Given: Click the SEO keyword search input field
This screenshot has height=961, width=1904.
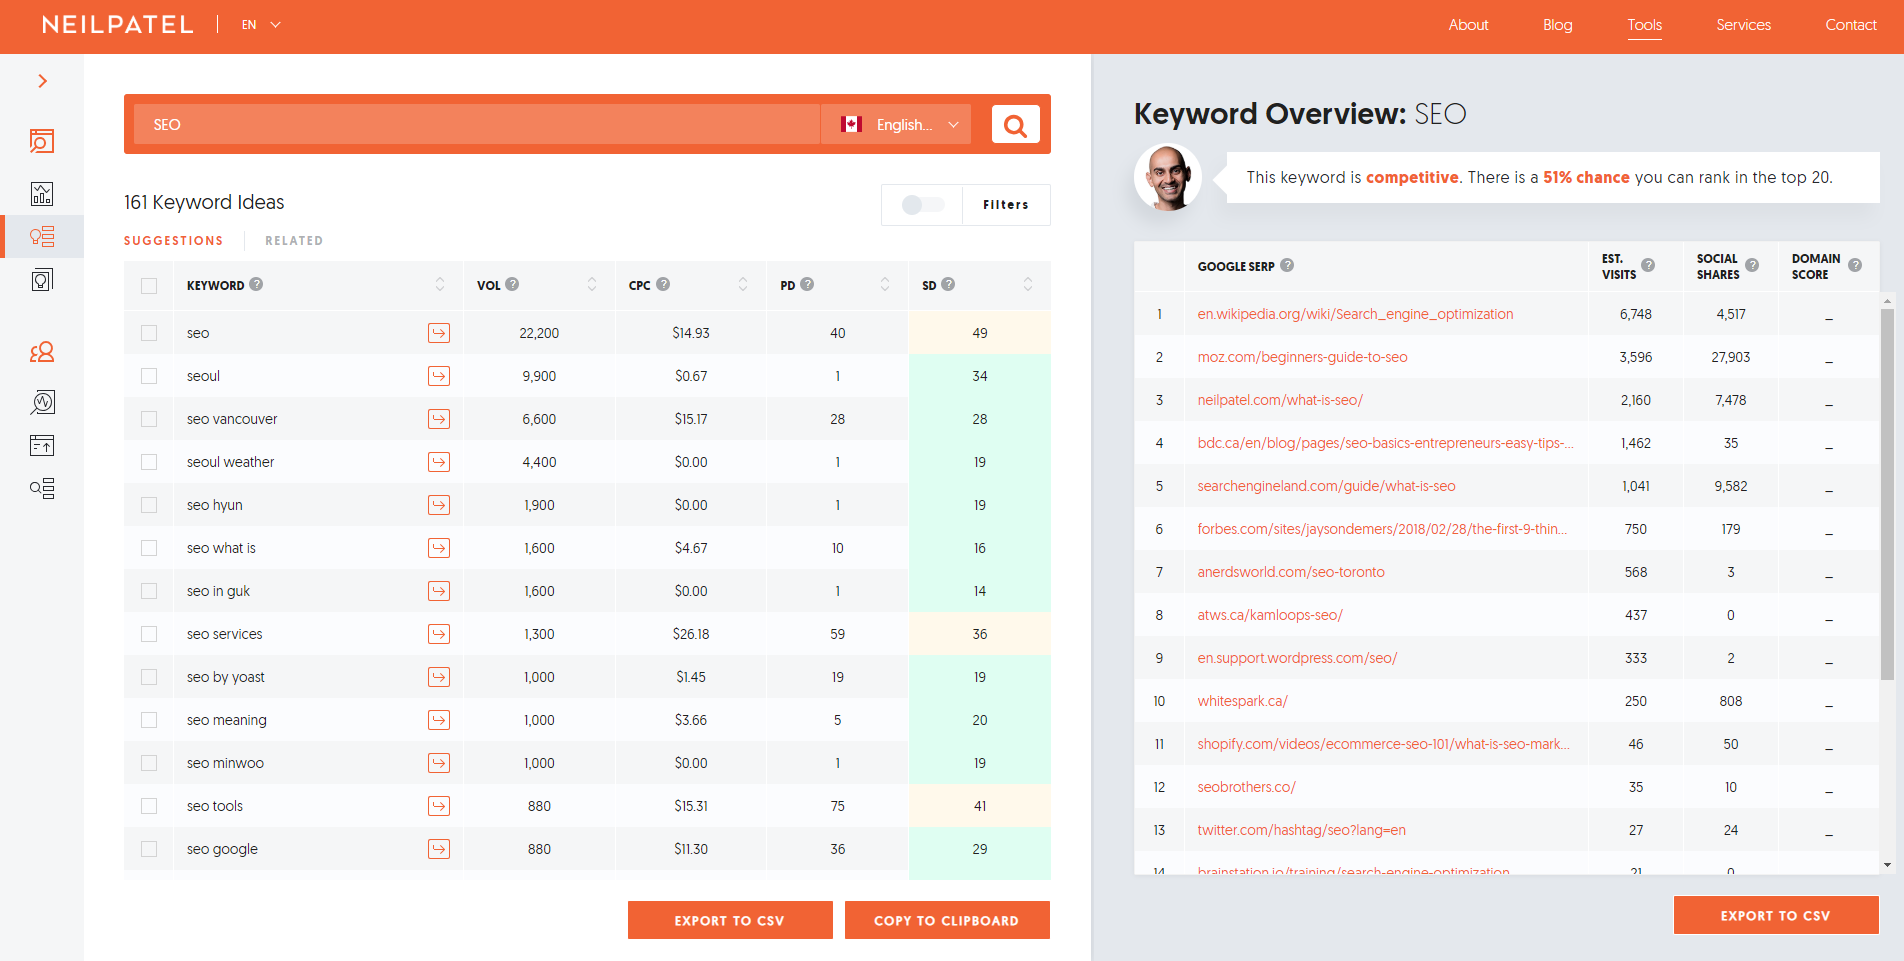Looking at the screenshot, I should coord(477,125).
